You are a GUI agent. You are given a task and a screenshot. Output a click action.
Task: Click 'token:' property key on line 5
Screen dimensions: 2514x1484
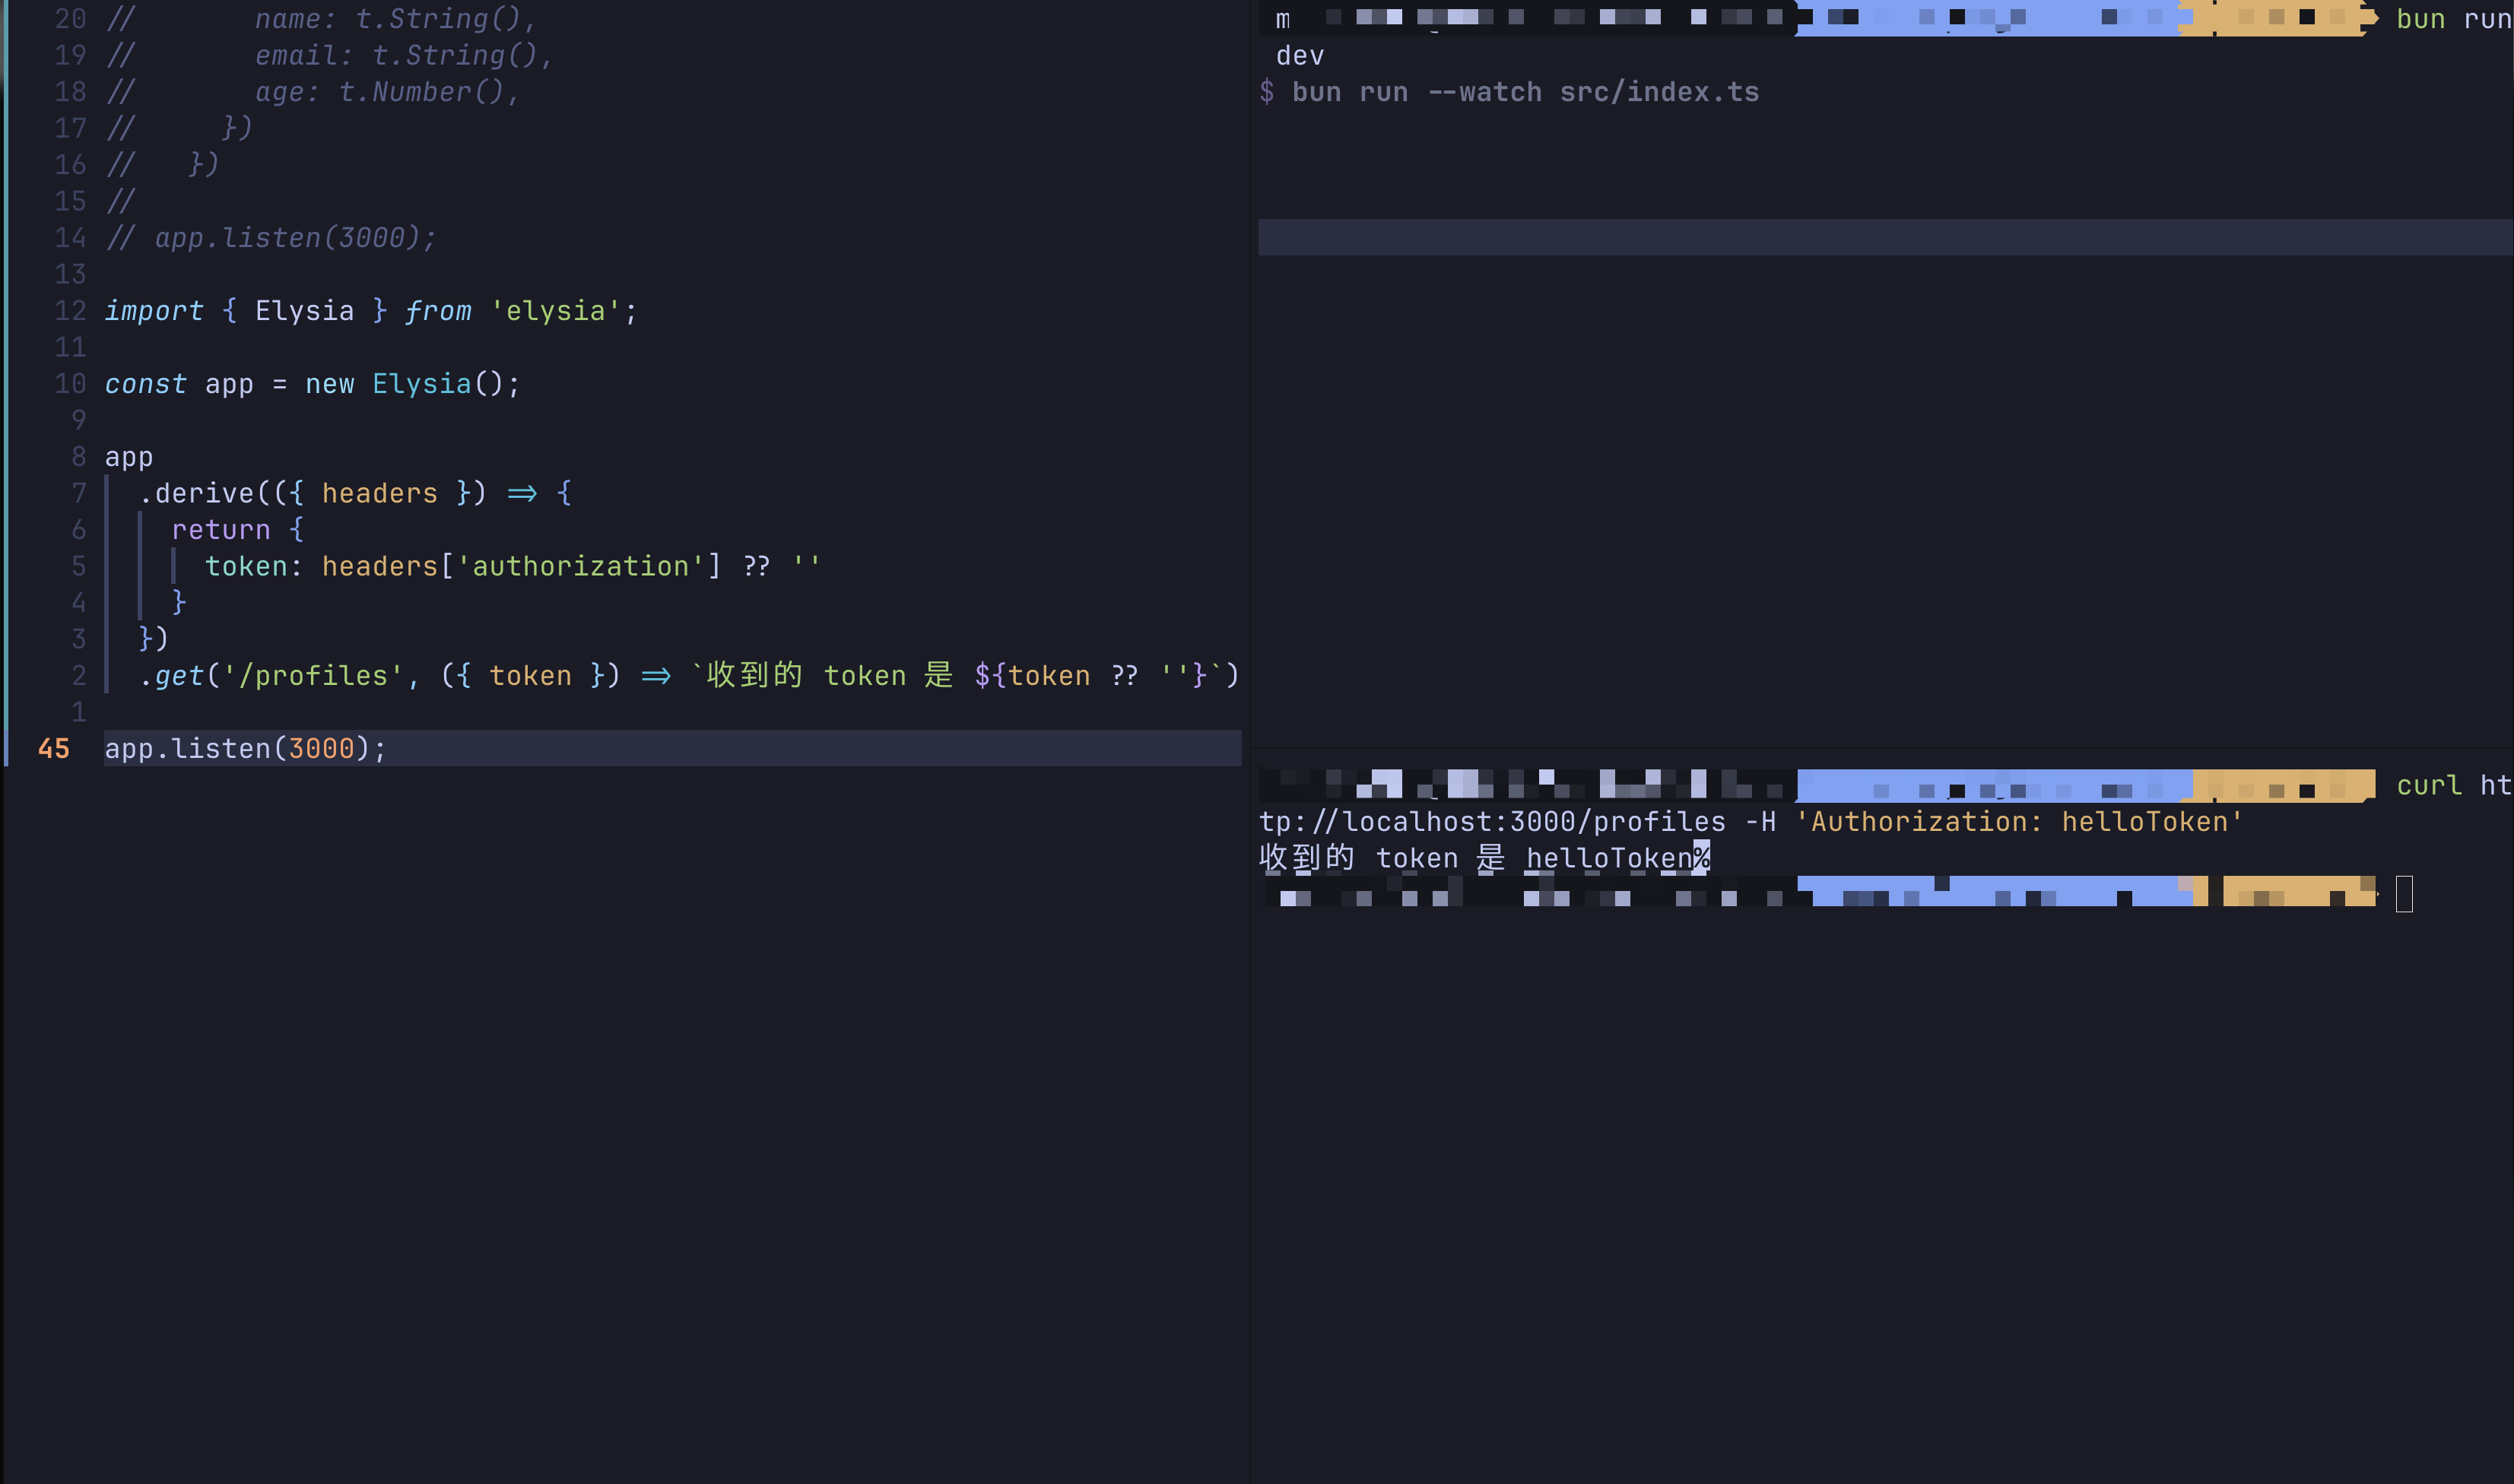pos(254,566)
